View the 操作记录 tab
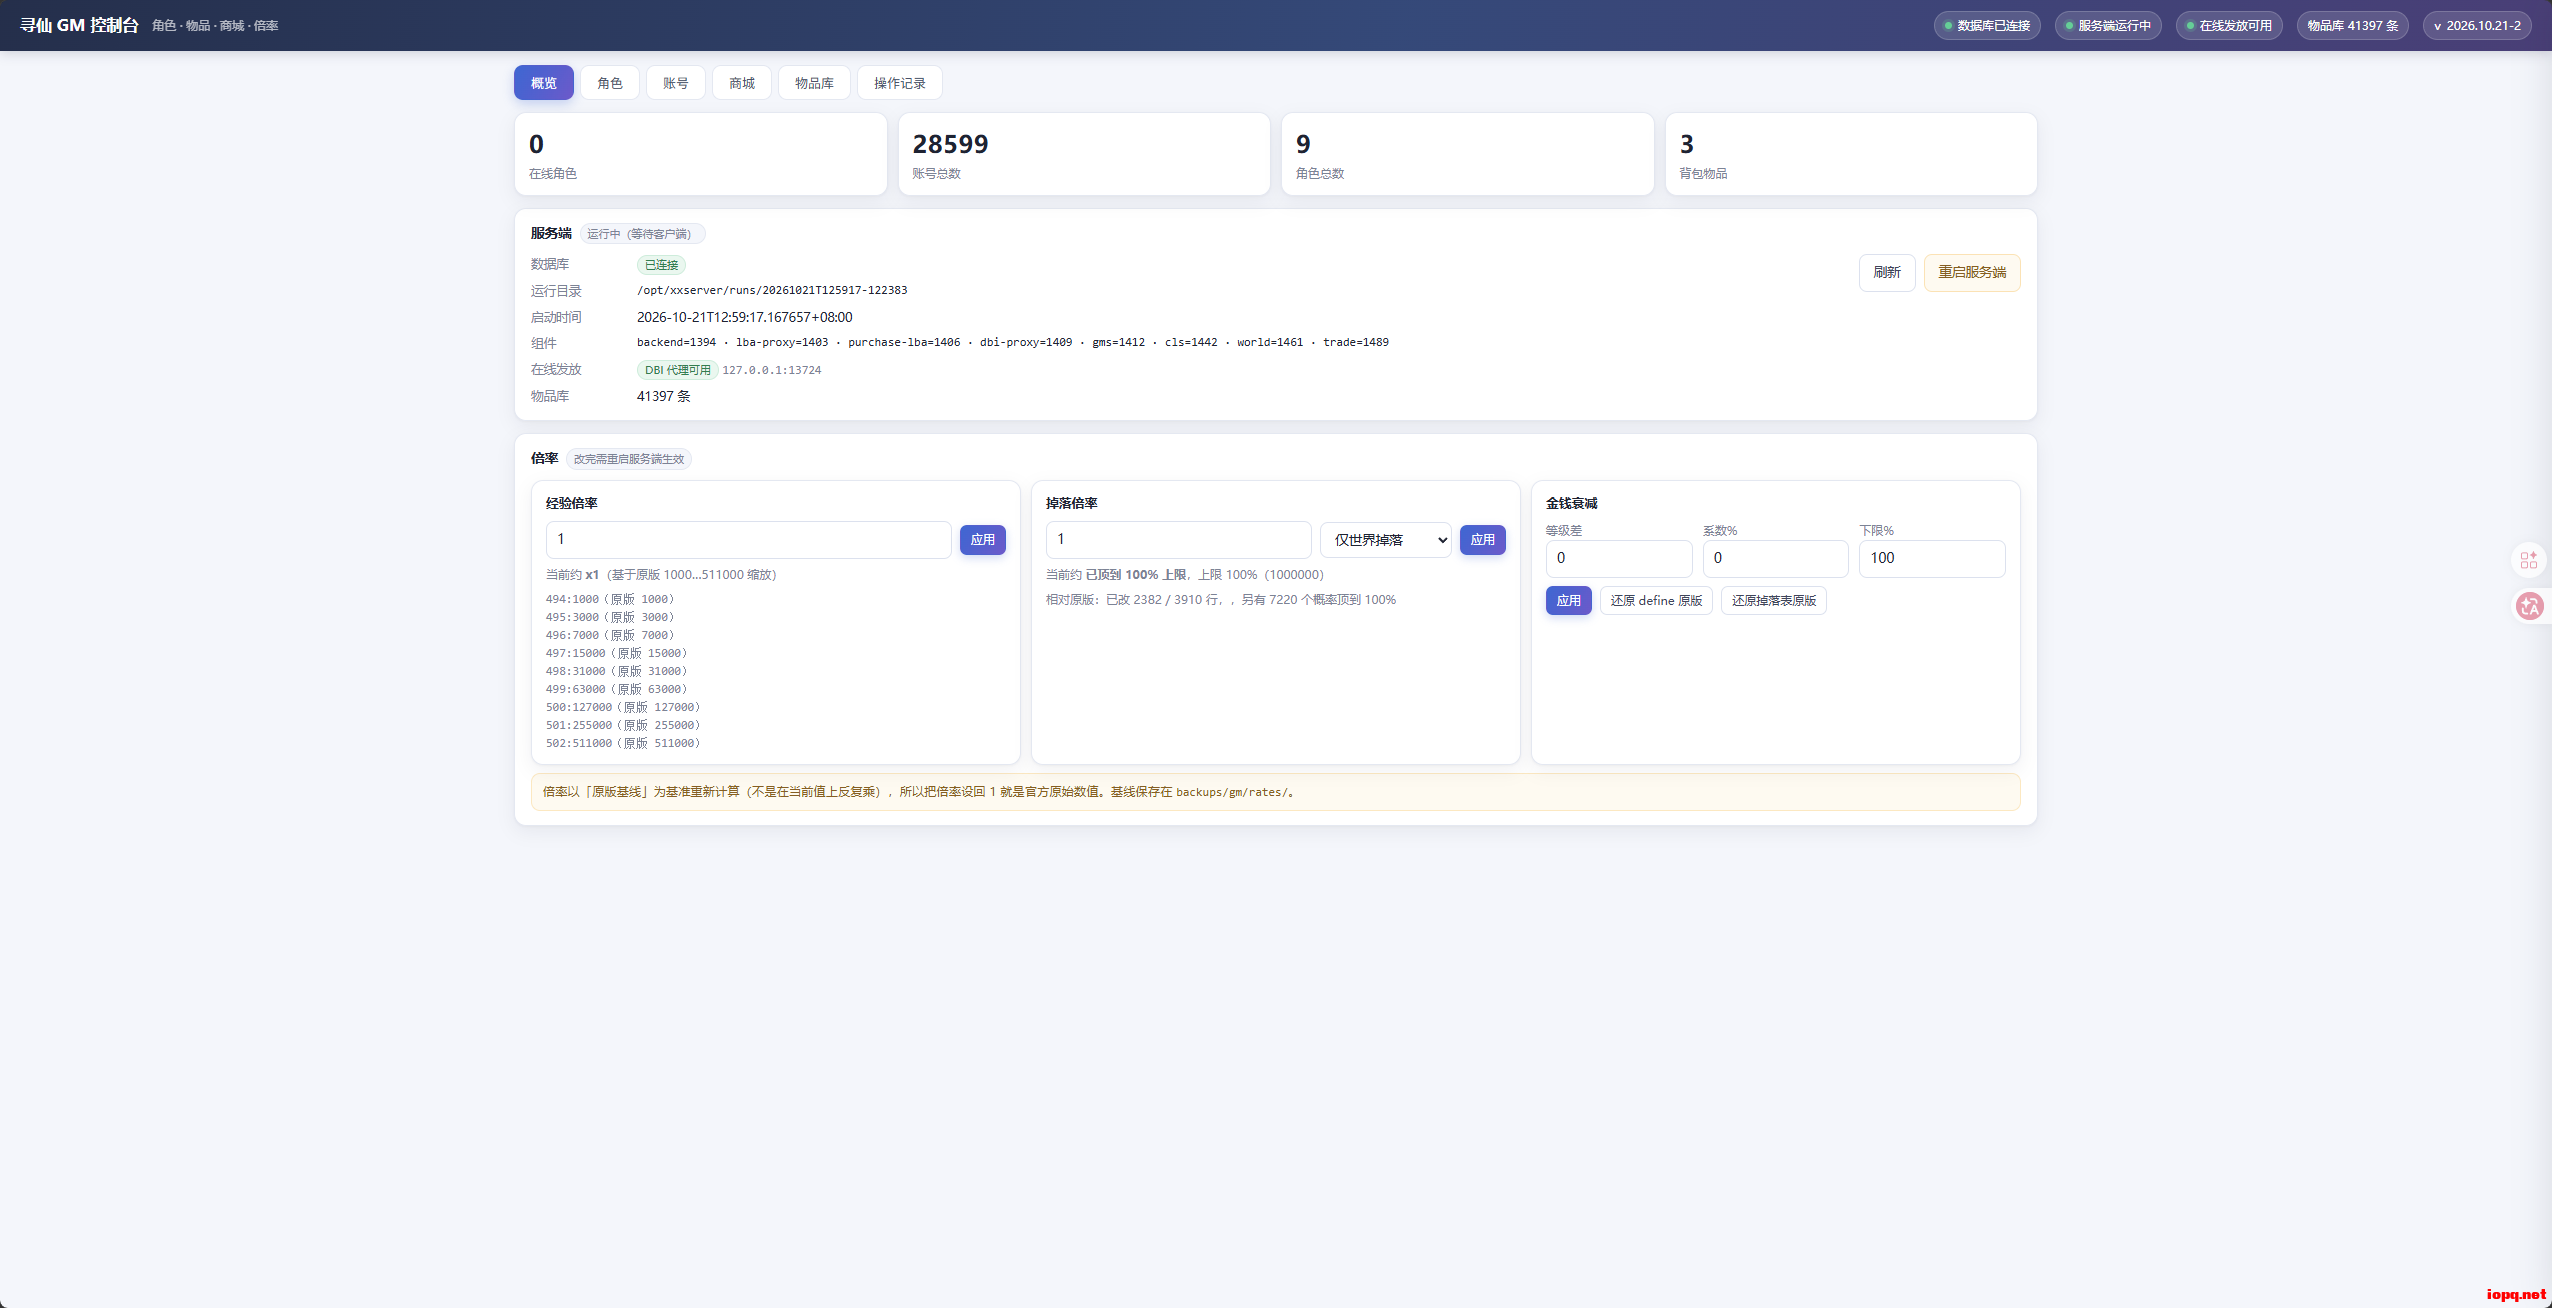This screenshot has height=1308, width=2552. click(900, 83)
